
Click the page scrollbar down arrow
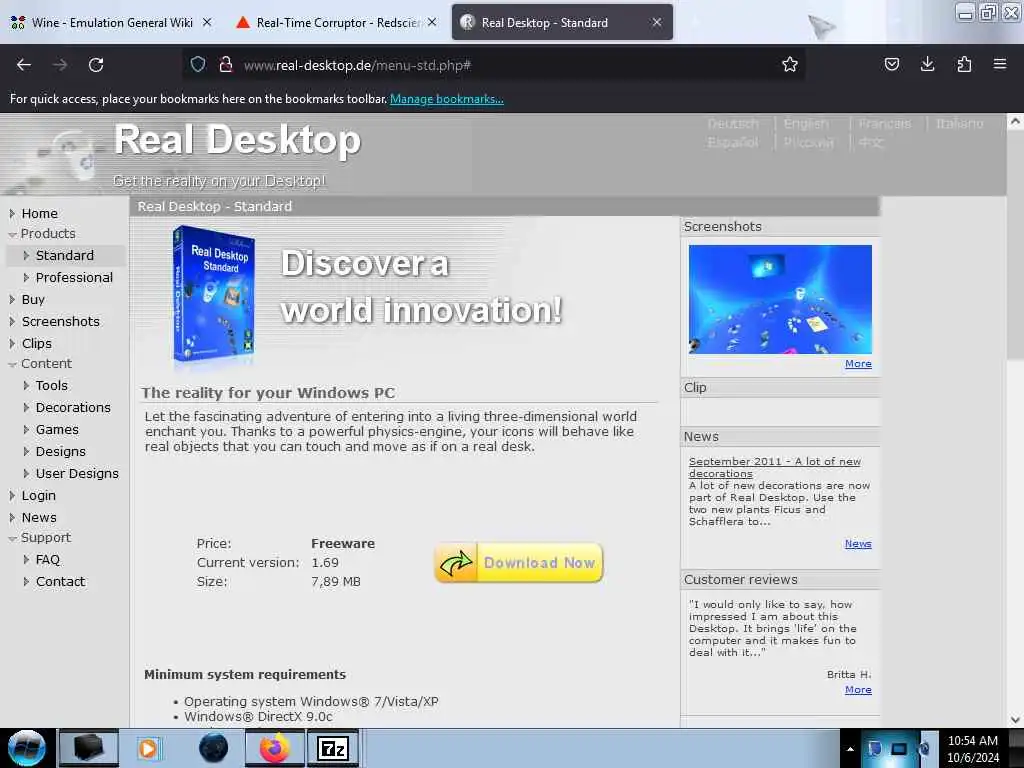[x=1015, y=720]
